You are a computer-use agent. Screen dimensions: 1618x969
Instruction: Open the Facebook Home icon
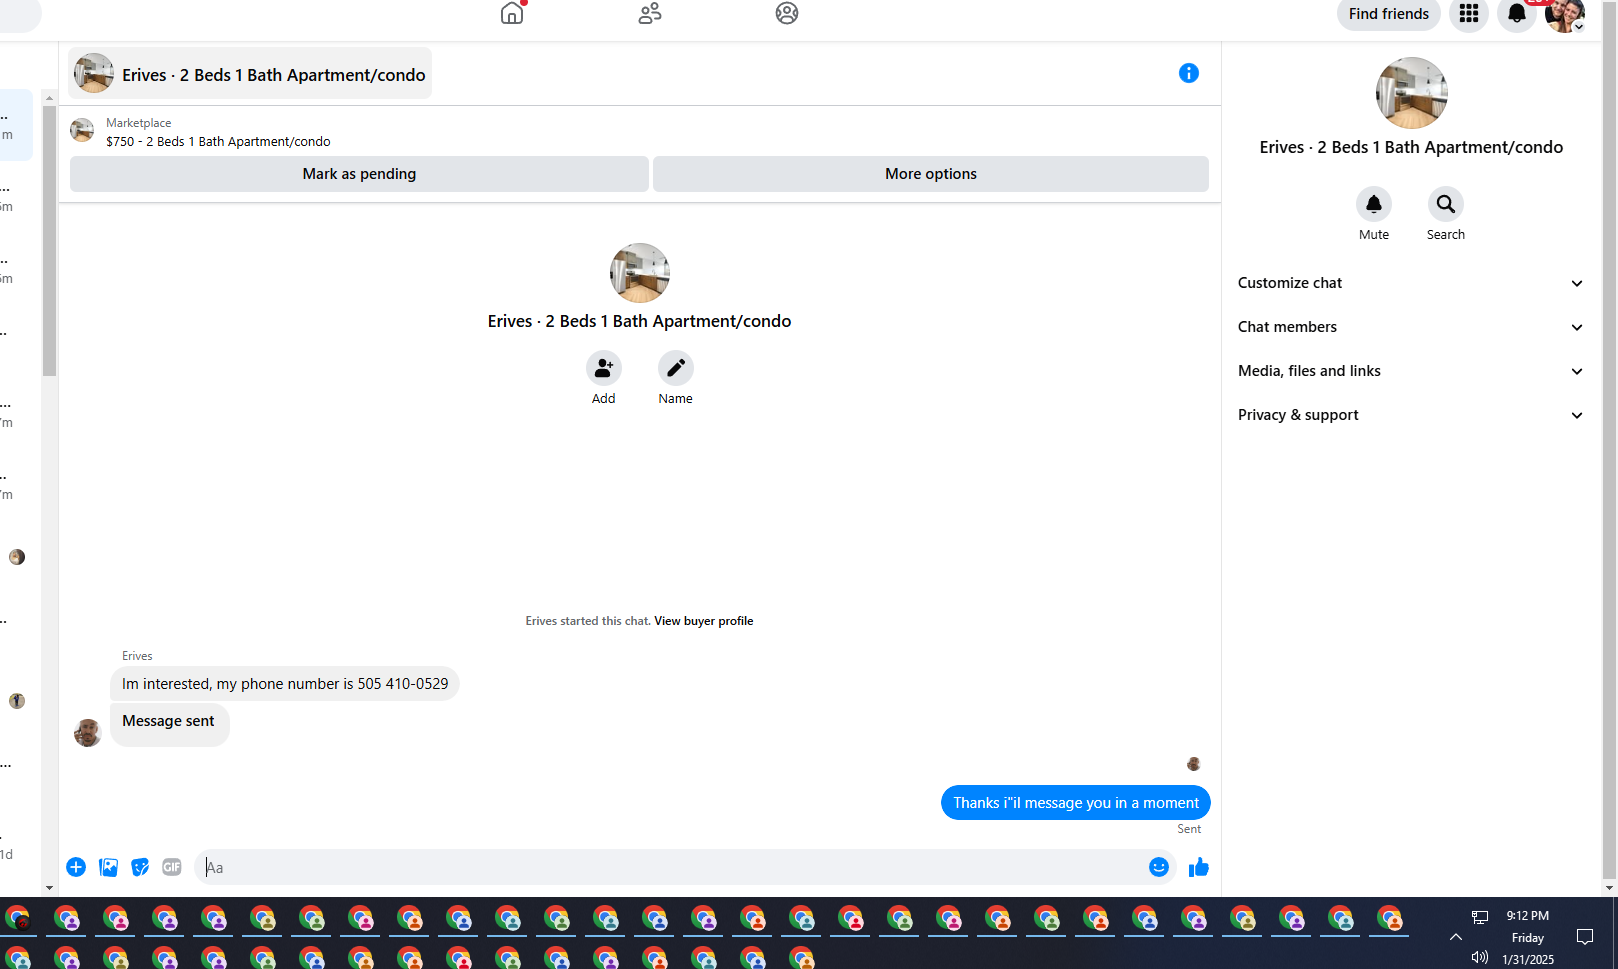click(512, 13)
